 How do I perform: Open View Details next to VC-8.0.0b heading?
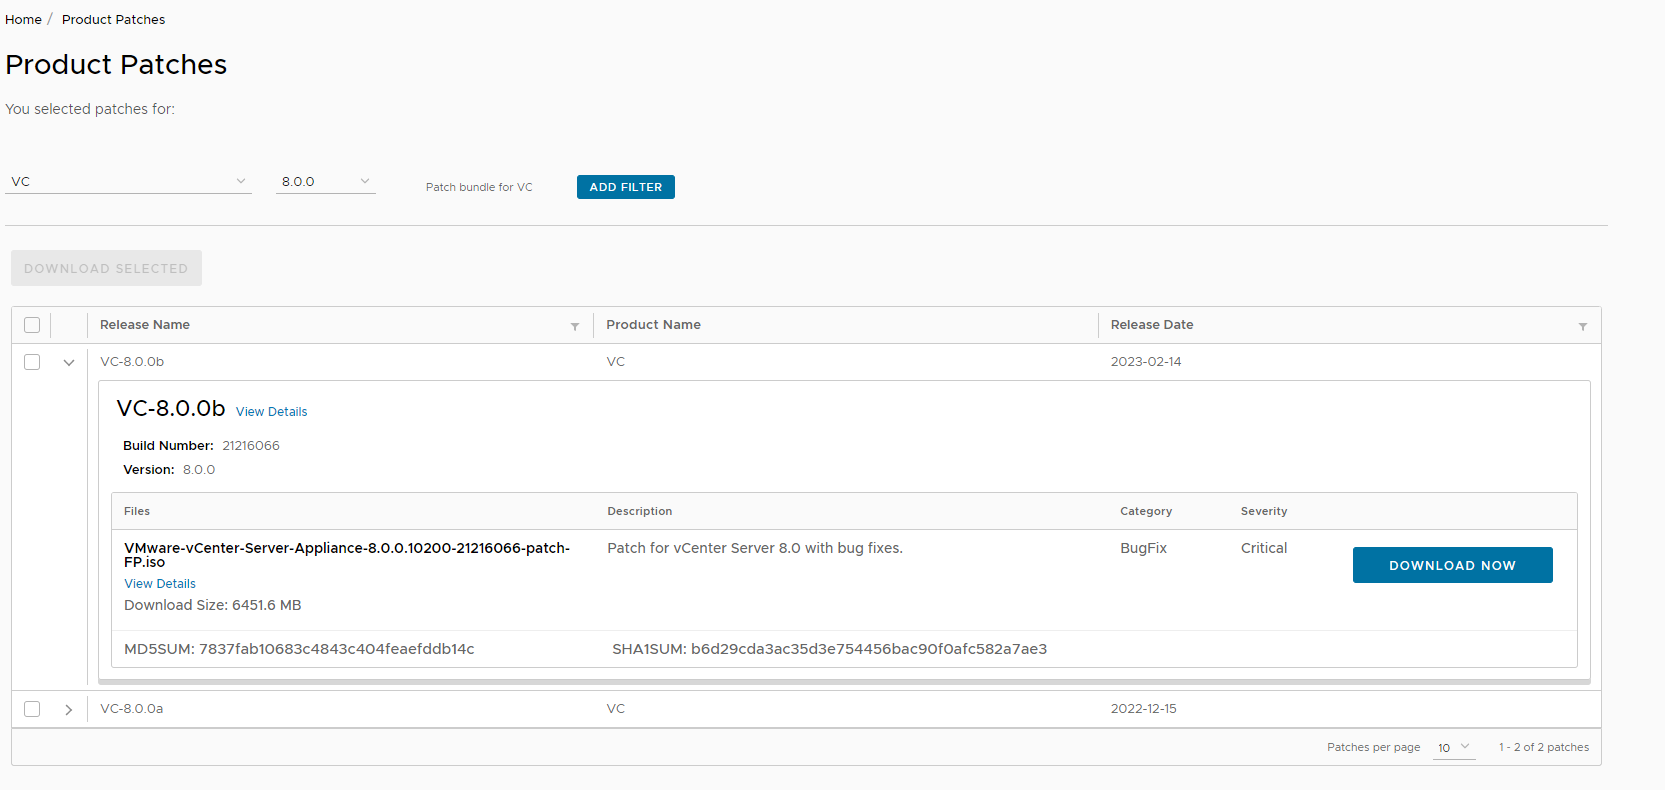click(271, 411)
